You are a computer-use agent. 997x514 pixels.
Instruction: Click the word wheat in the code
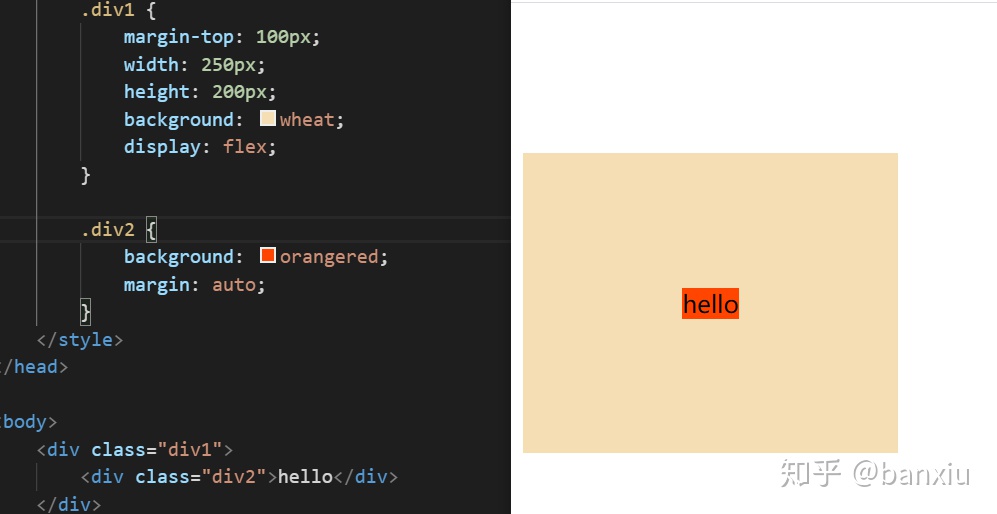pyautogui.click(x=307, y=120)
